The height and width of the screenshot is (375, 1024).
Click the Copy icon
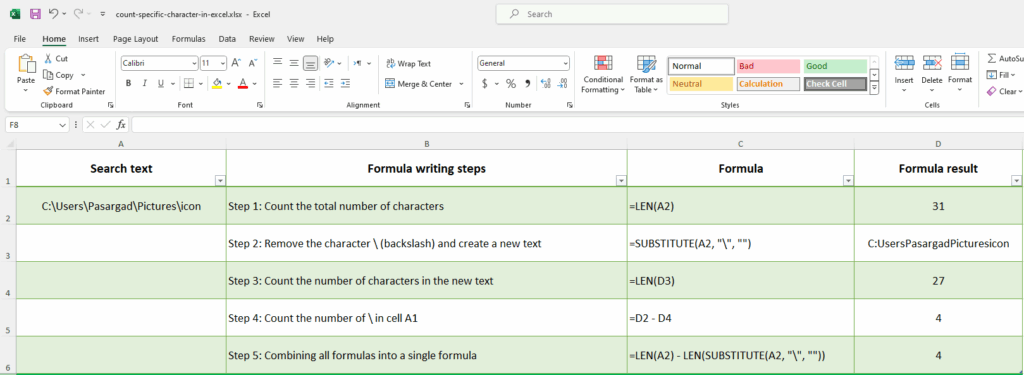pyautogui.click(x=48, y=75)
